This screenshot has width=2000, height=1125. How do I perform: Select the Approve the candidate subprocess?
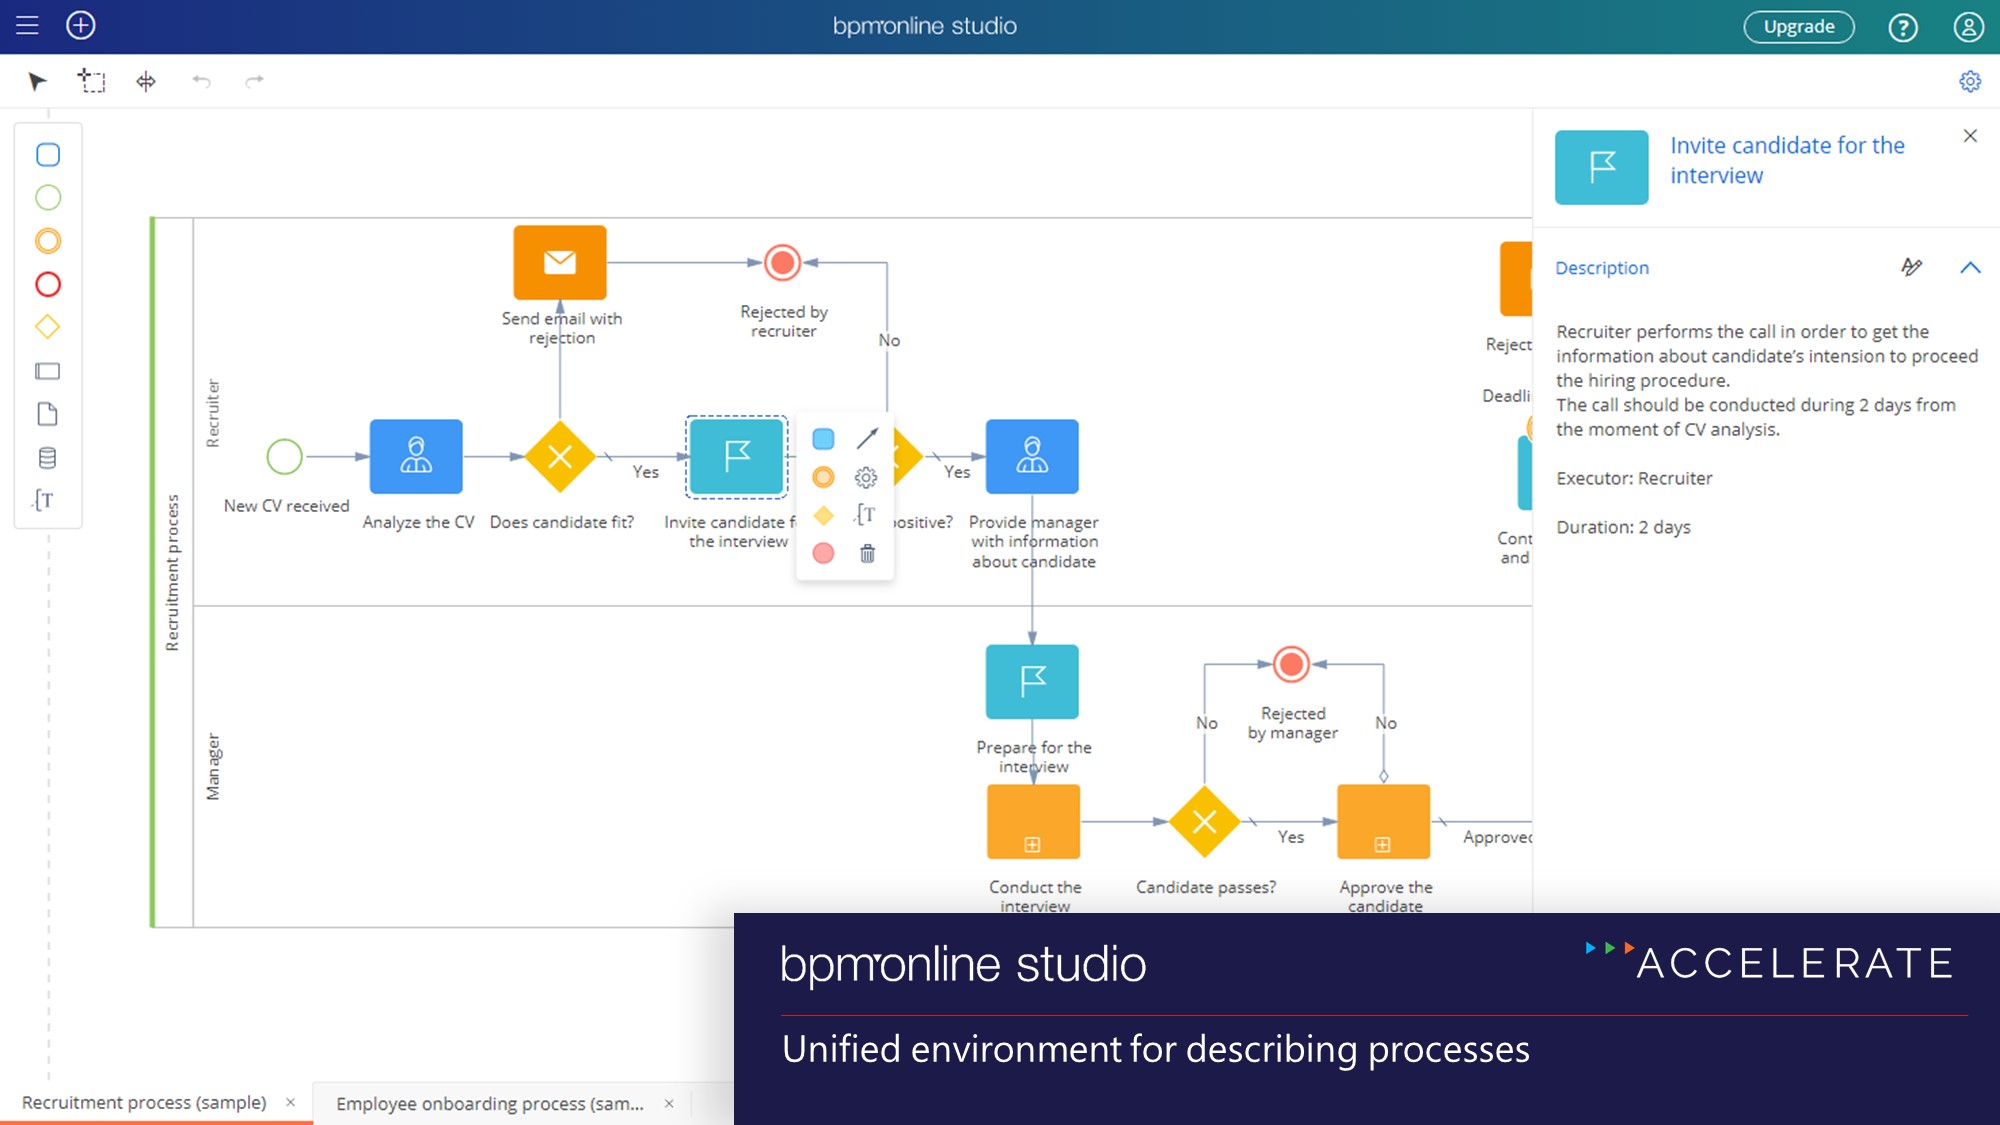click(1383, 822)
